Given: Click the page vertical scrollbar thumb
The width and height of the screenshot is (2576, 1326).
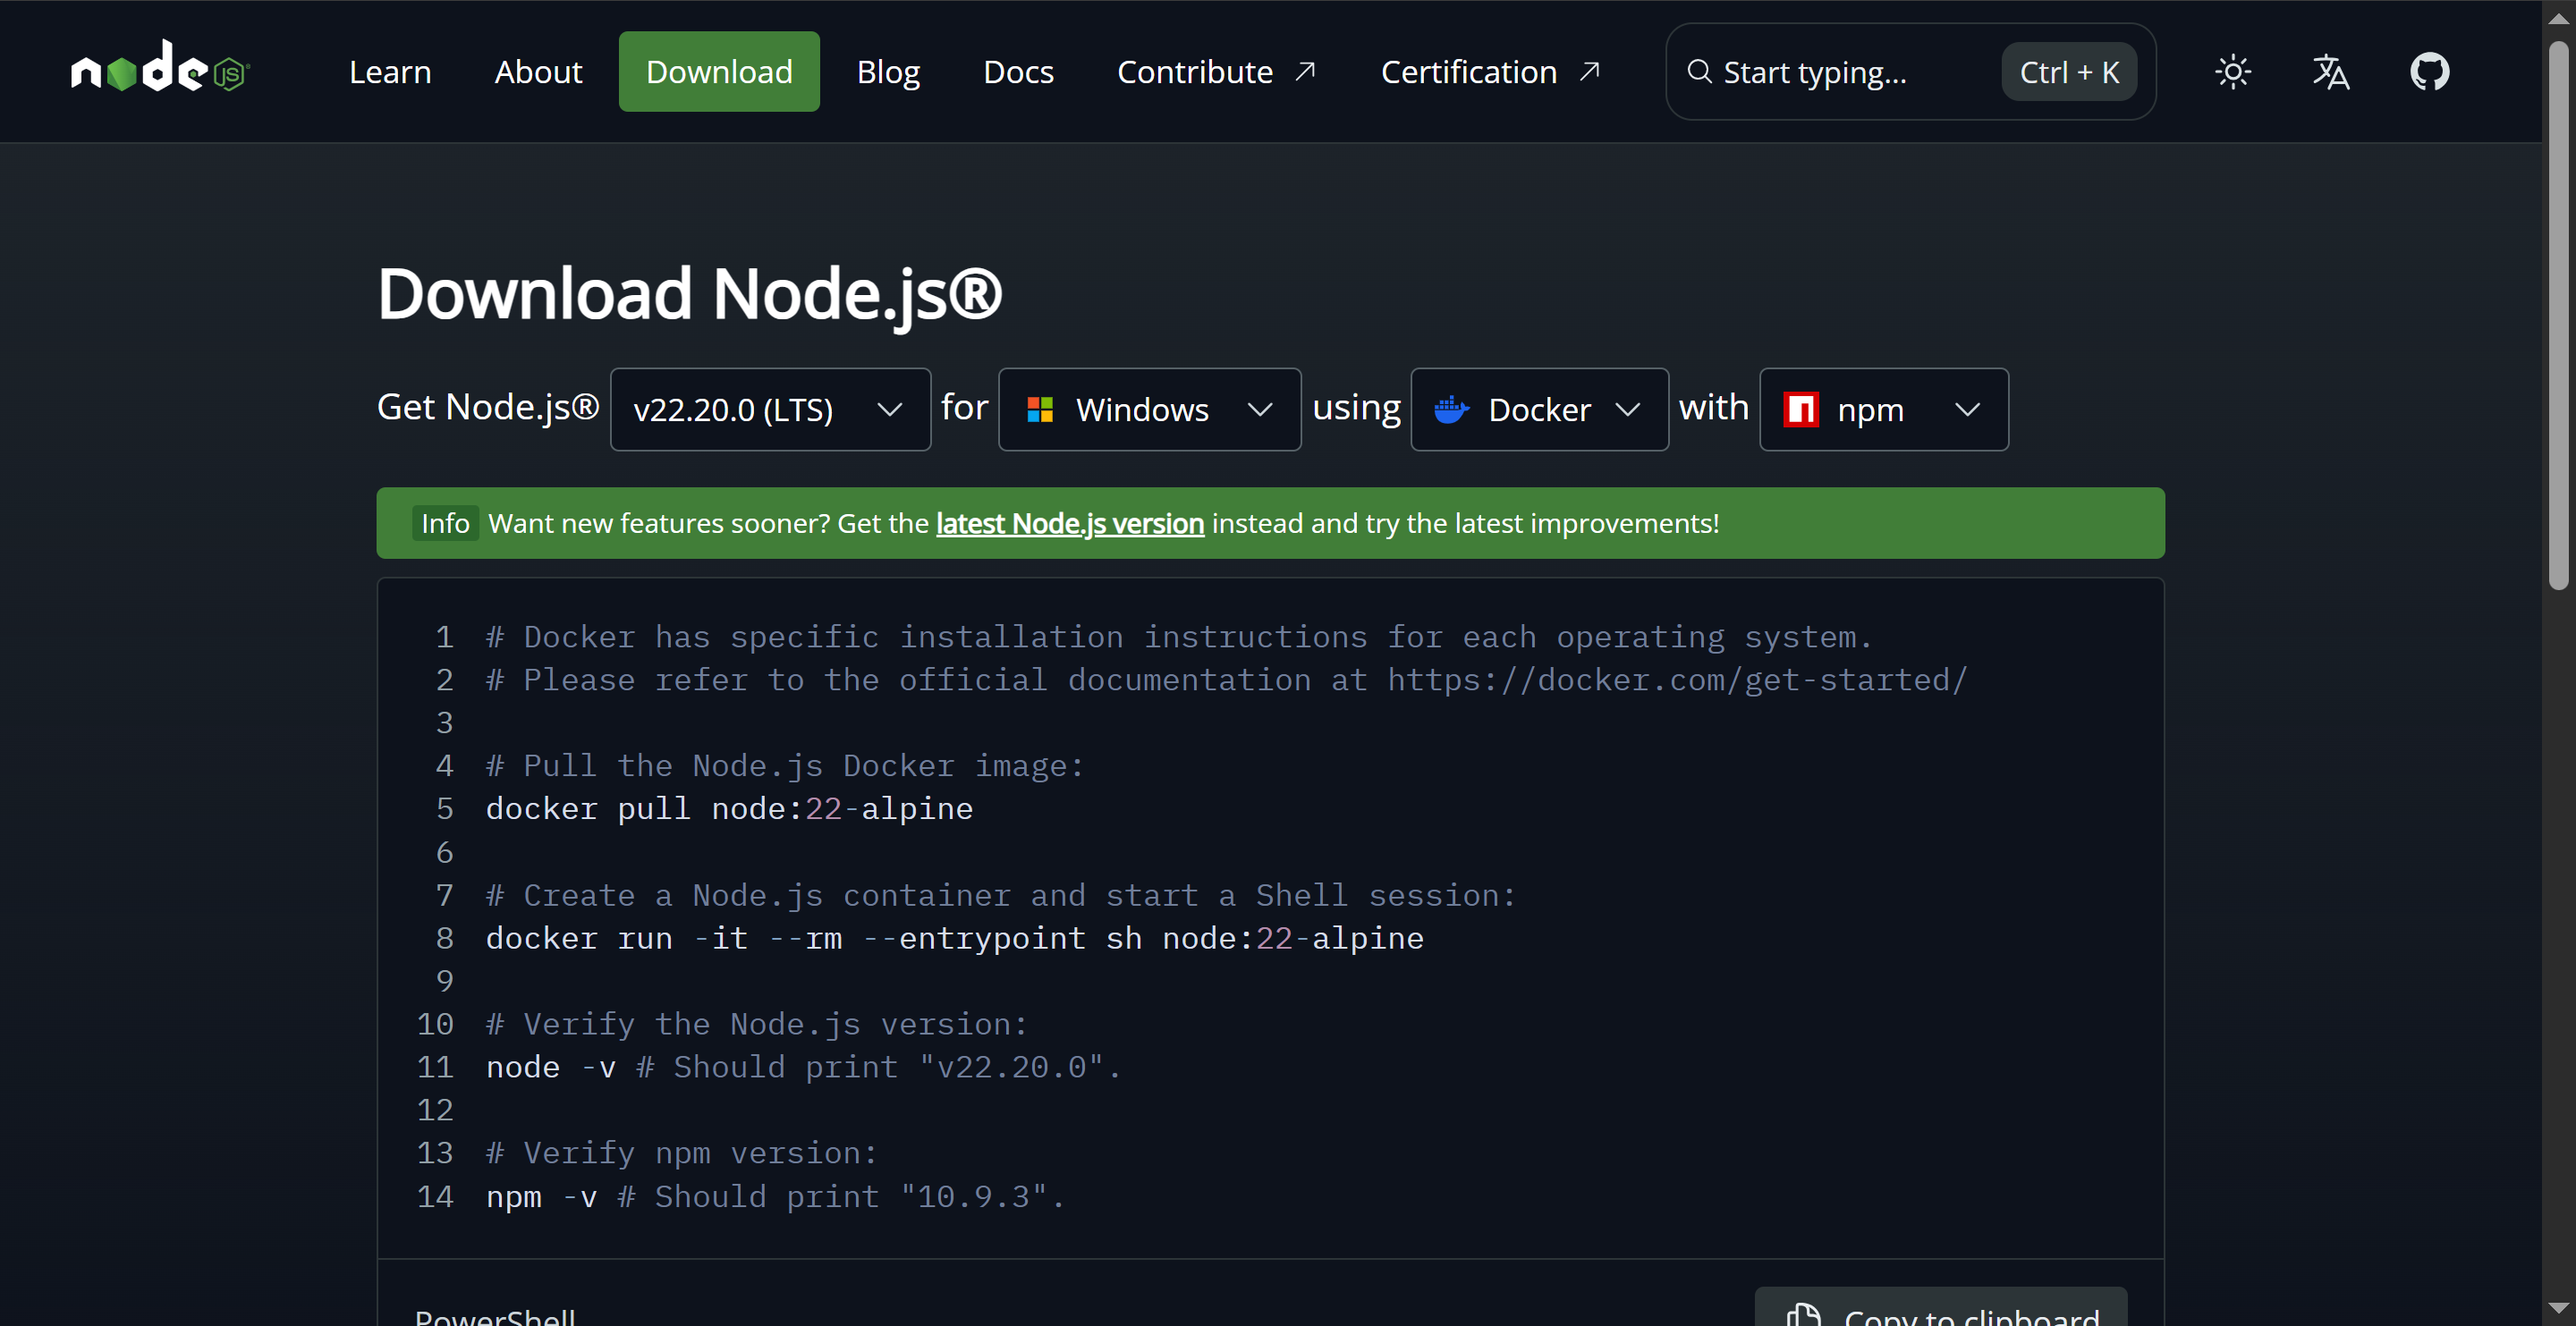Looking at the screenshot, I should 2558,315.
